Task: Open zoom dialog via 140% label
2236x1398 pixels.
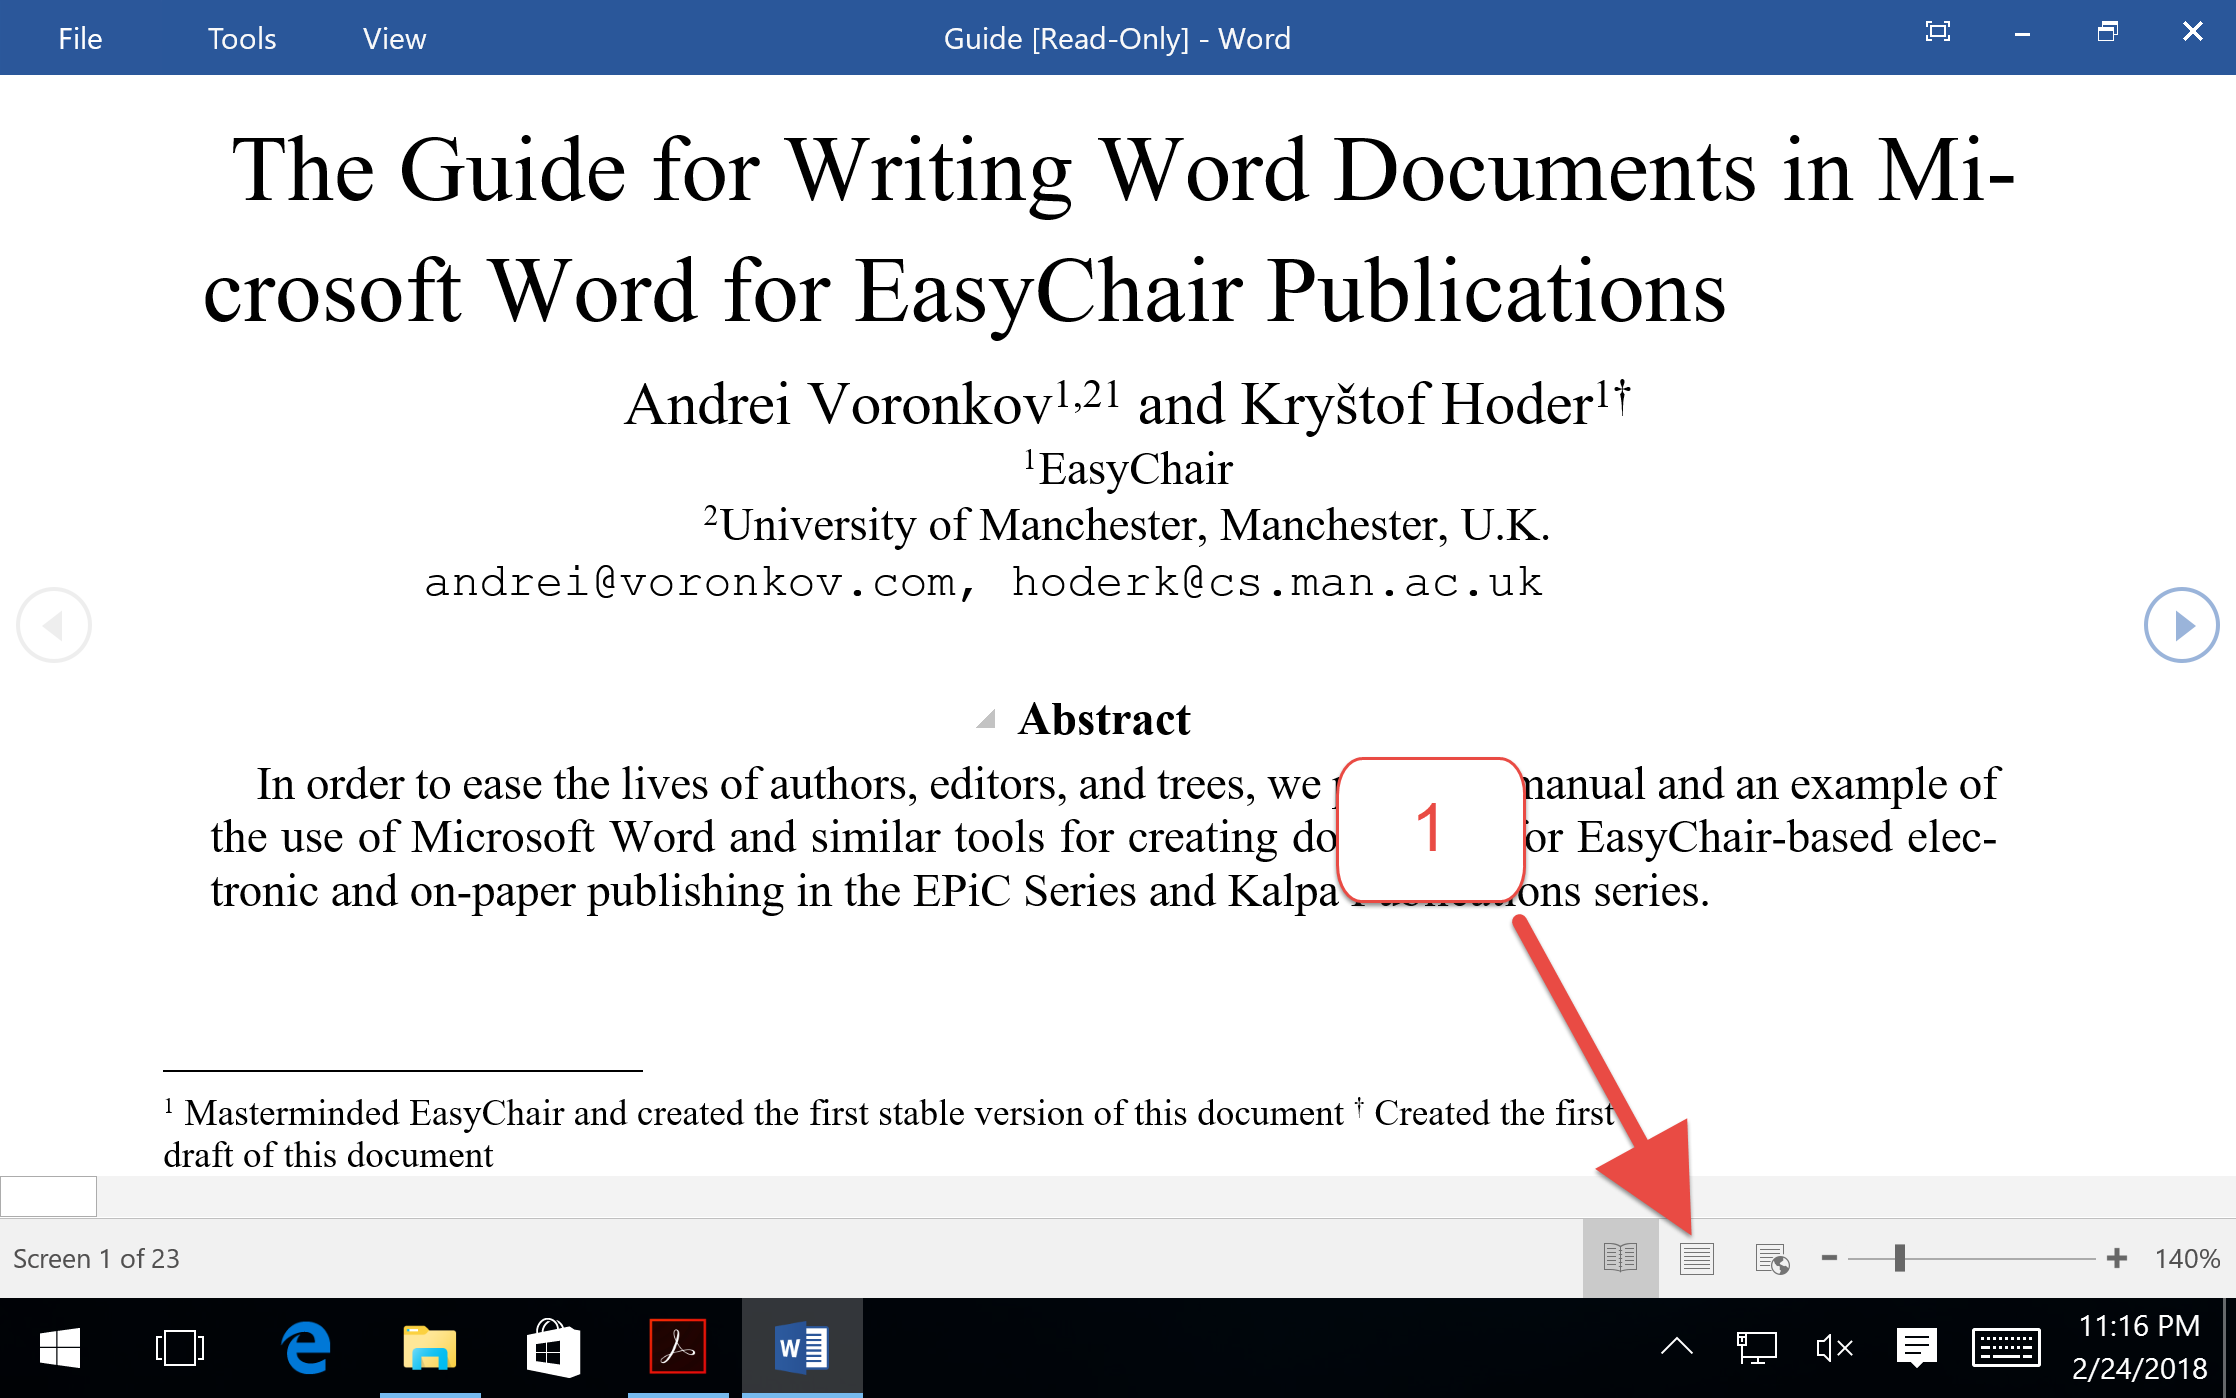Action: [2187, 1258]
